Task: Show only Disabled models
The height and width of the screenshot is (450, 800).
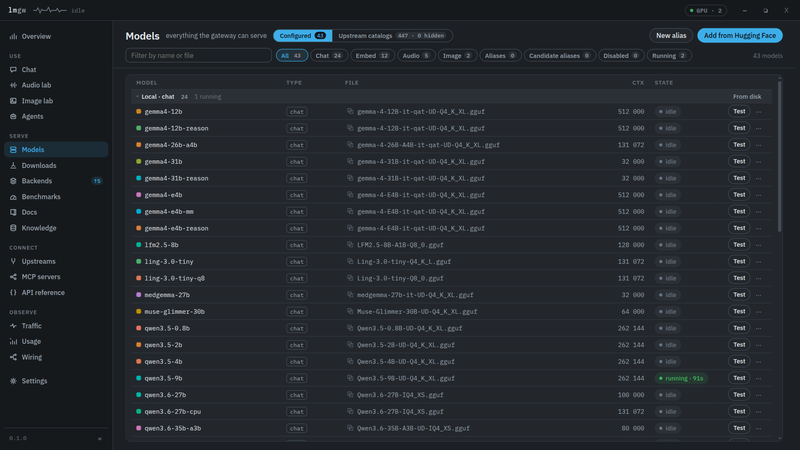Action: (621, 56)
